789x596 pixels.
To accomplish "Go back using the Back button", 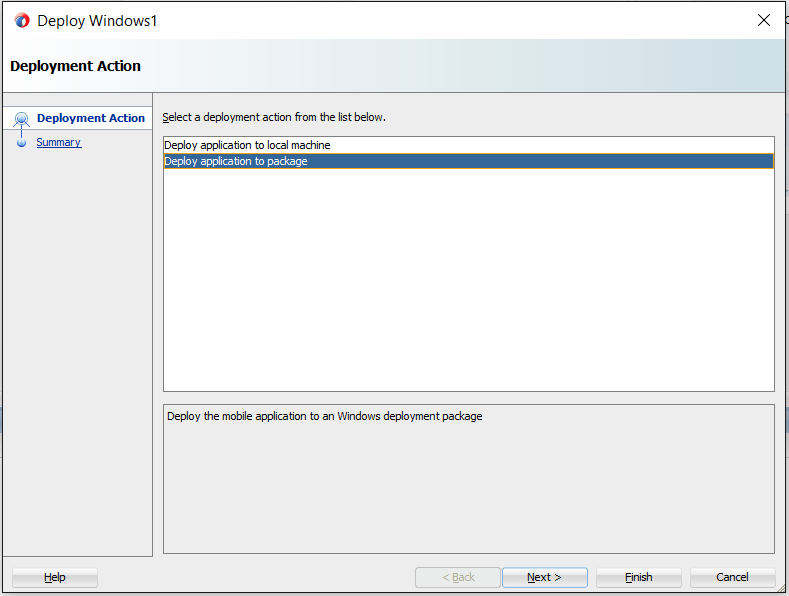I will click(458, 577).
